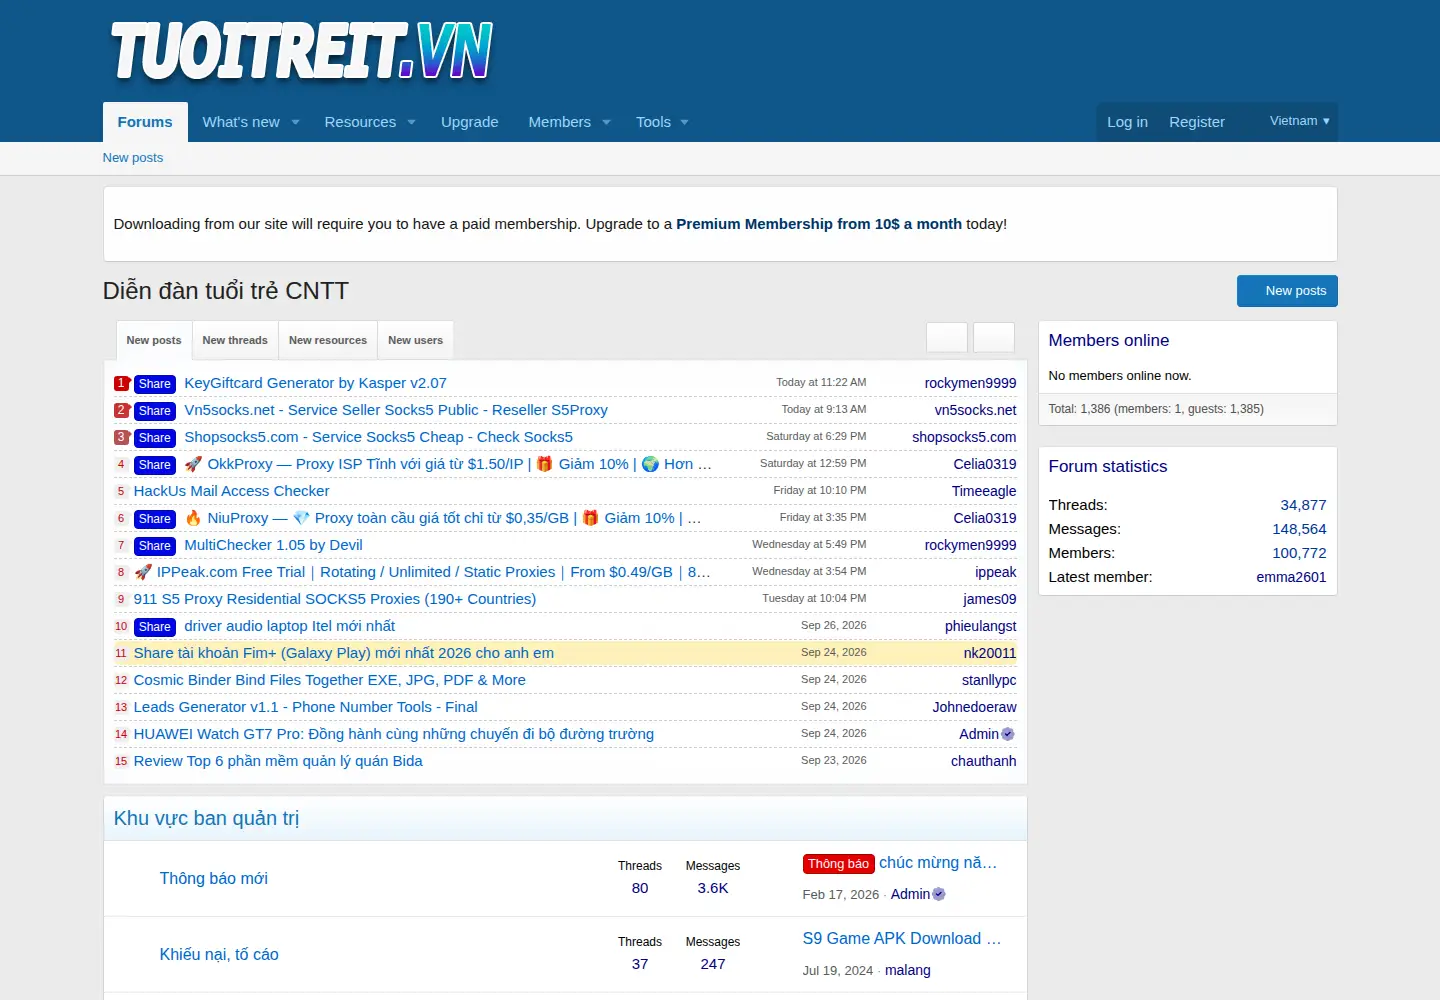The height and width of the screenshot is (1000, 1440).
Task: Click the Share prefix on driver audio laptop Itel thread
Action: coord(155,627)
